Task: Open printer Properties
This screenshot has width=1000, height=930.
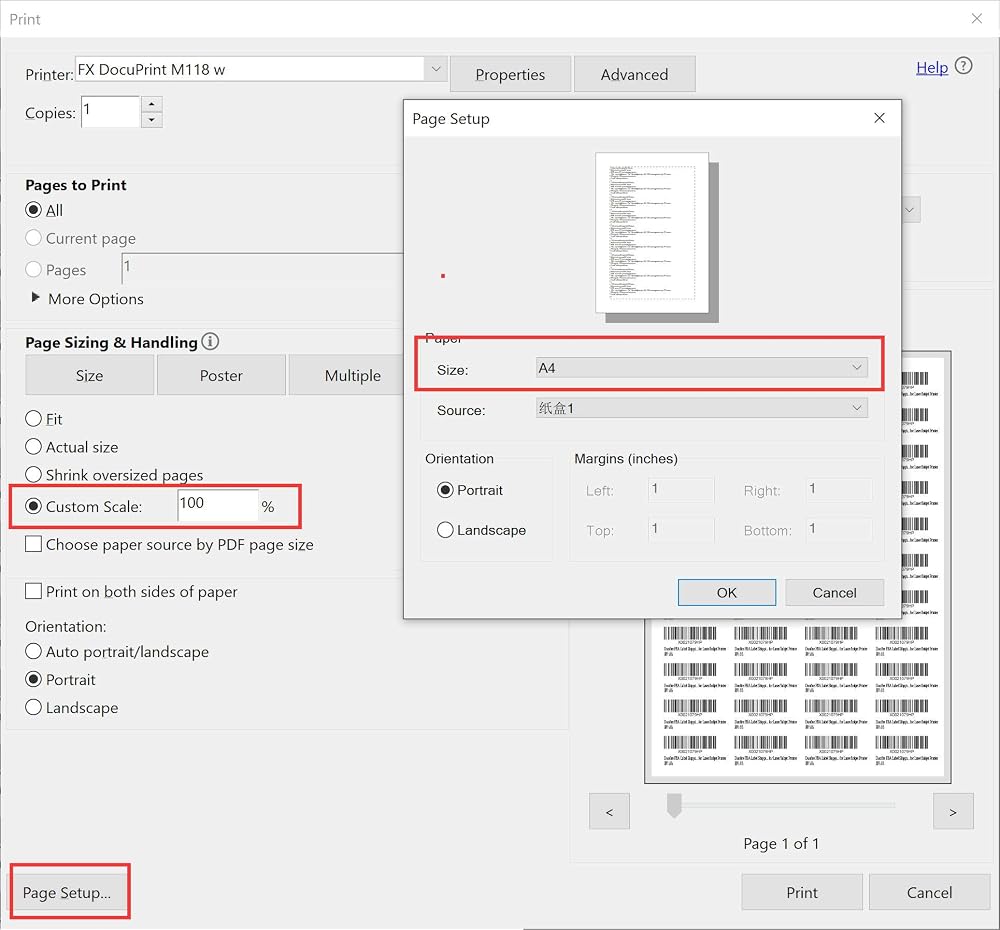Action: pos(510,74)
